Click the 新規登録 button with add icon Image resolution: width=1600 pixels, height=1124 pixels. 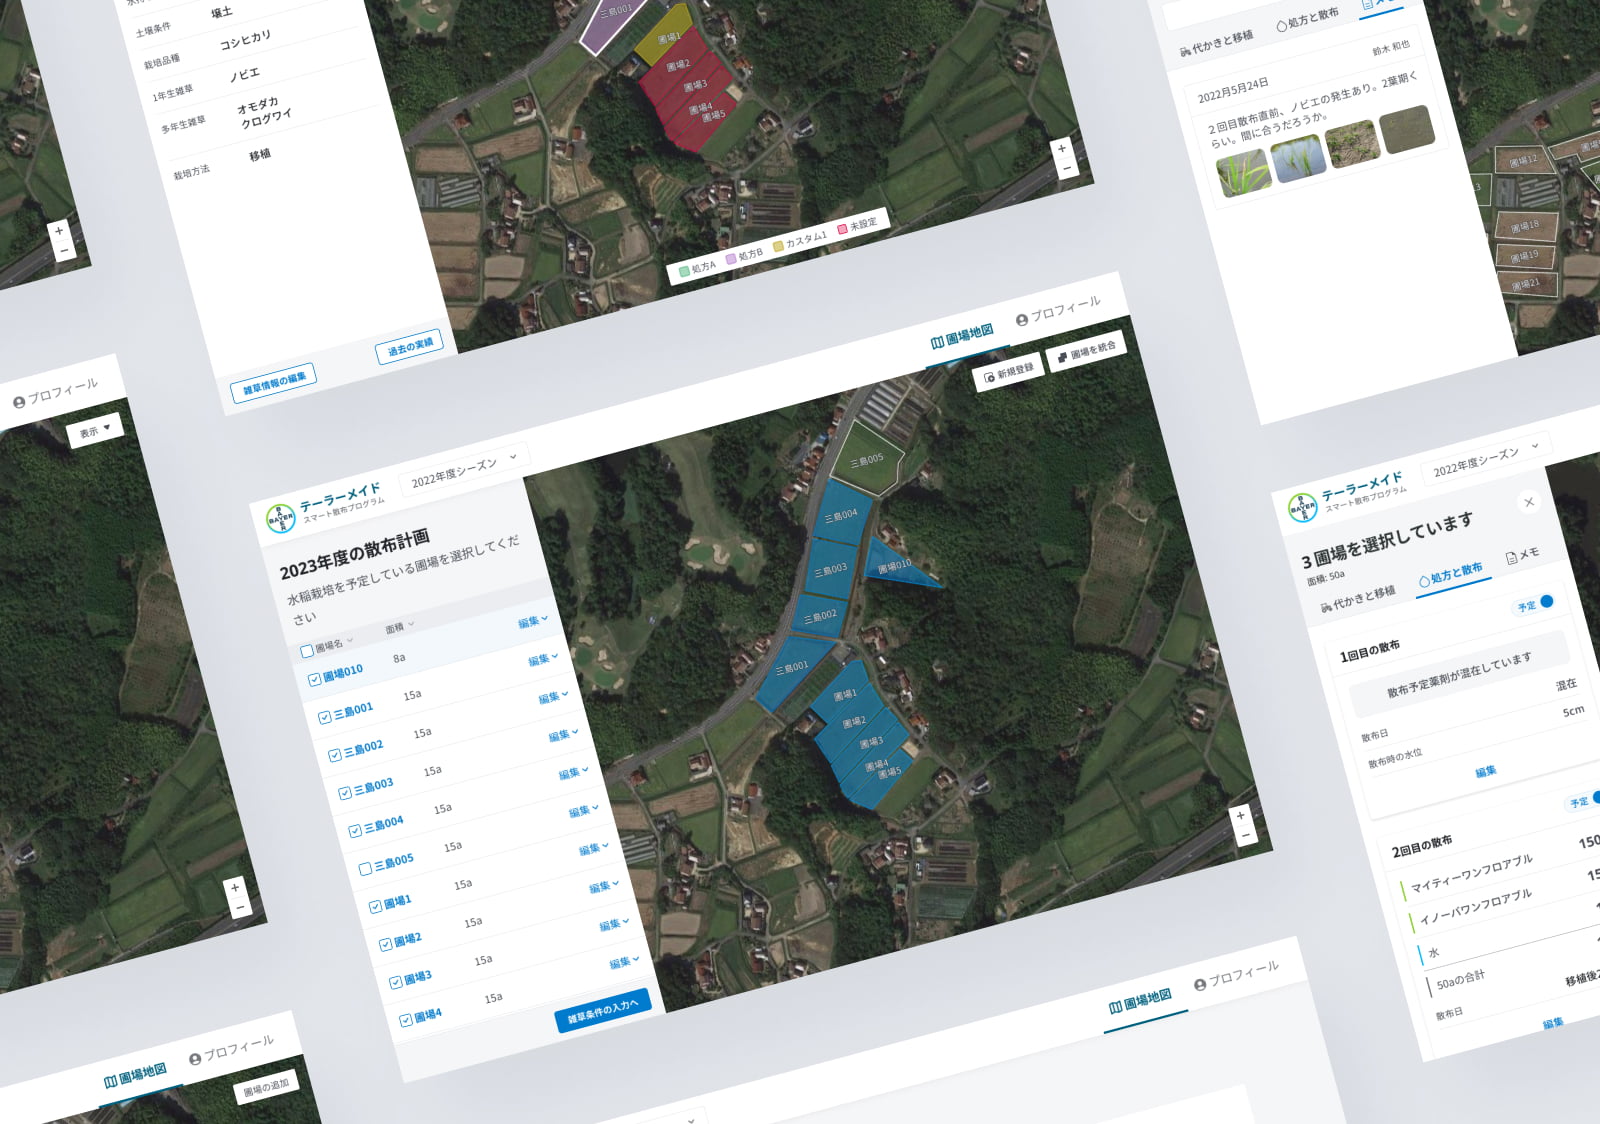(1008, 373)
